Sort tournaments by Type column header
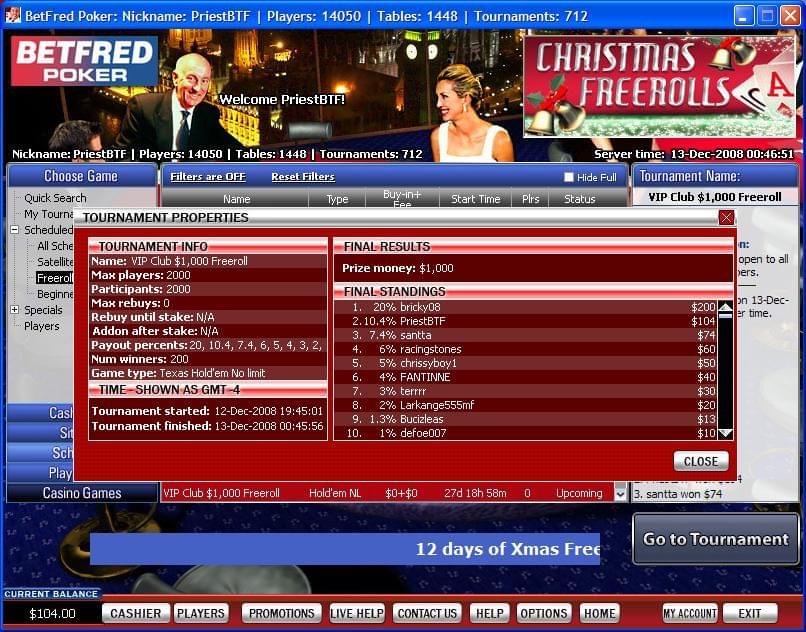Viewport: 806px width, 632px height. point(337,199)
